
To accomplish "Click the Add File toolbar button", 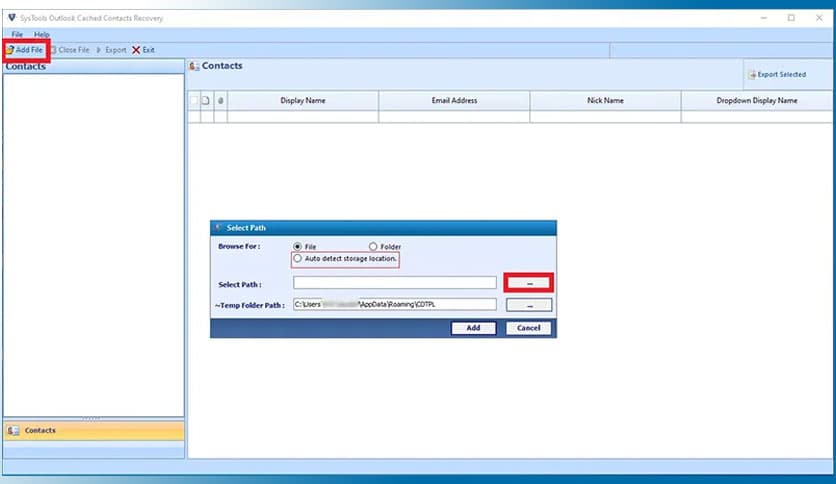I will (x=25, y=50).
